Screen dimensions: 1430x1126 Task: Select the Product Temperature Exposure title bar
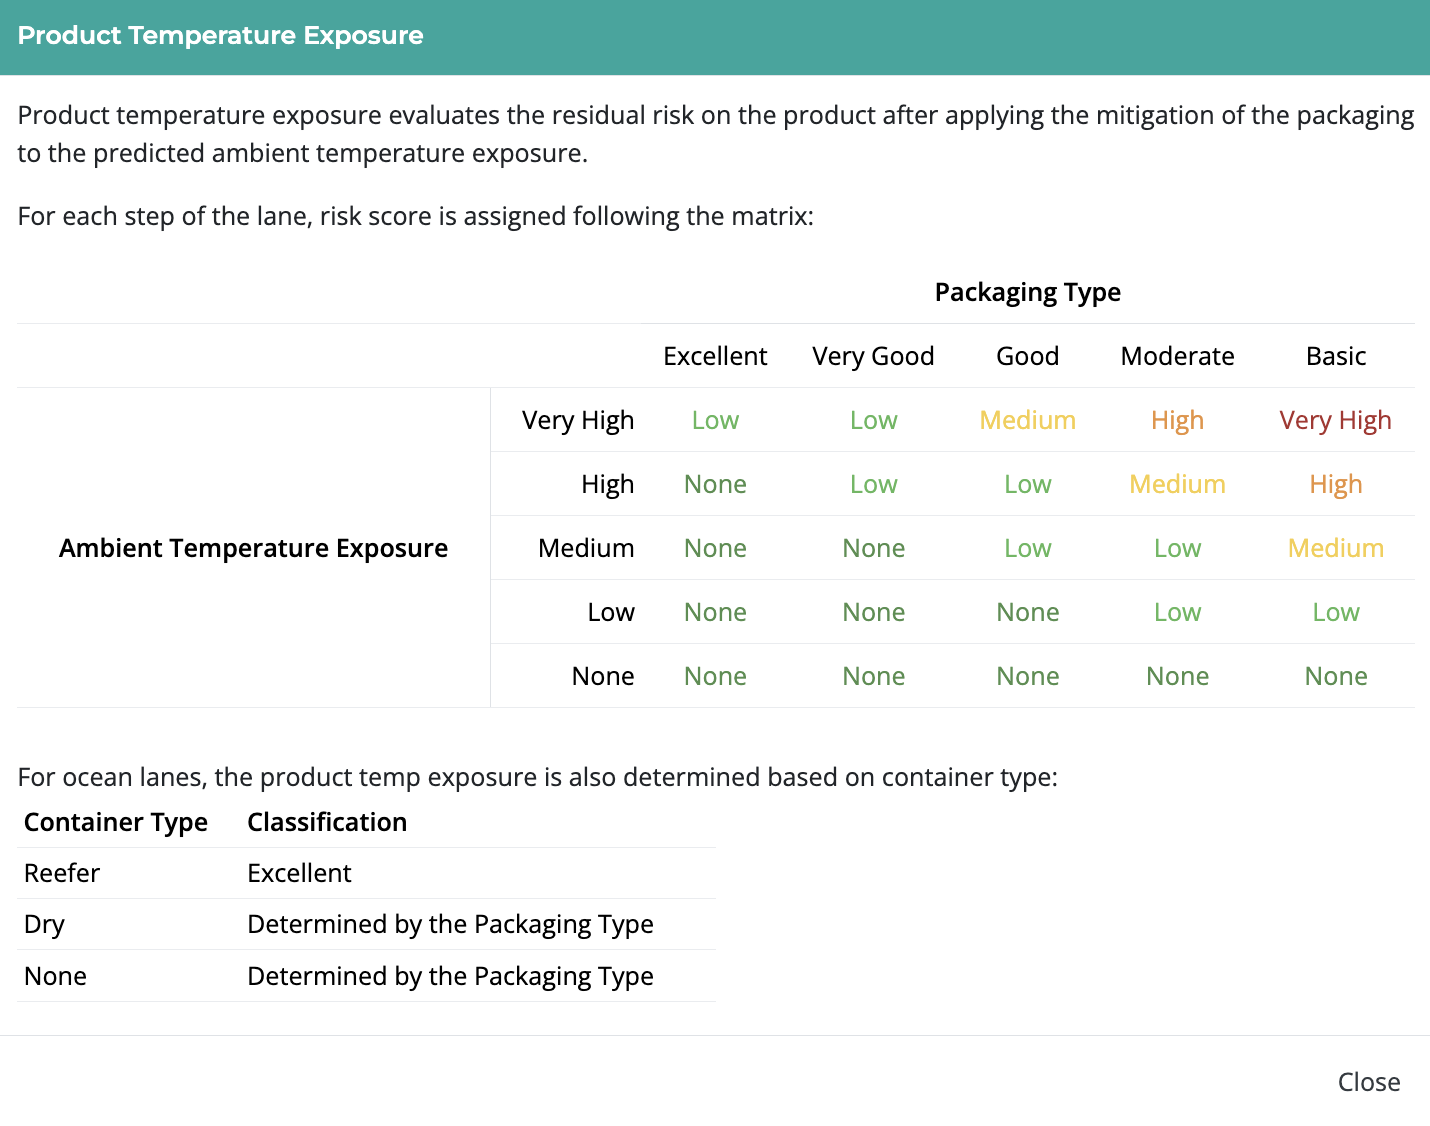(220, 35)
